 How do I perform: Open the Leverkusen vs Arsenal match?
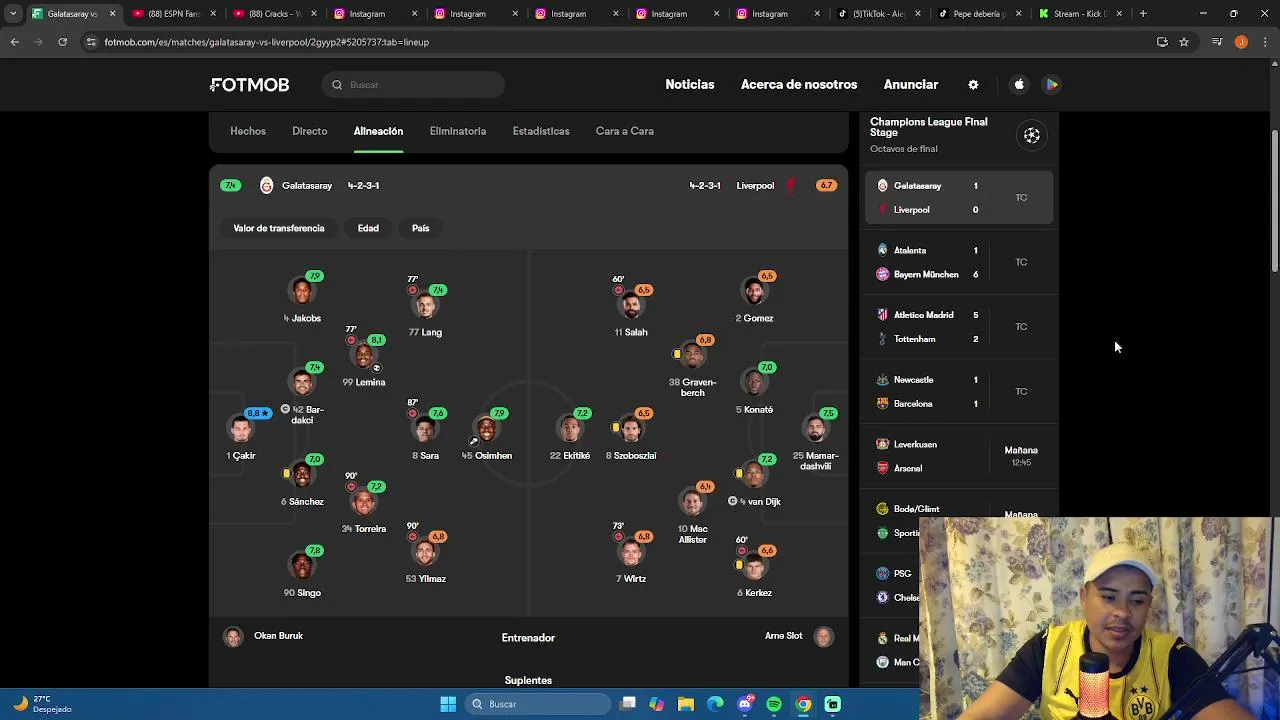click(x=959, y=456)
